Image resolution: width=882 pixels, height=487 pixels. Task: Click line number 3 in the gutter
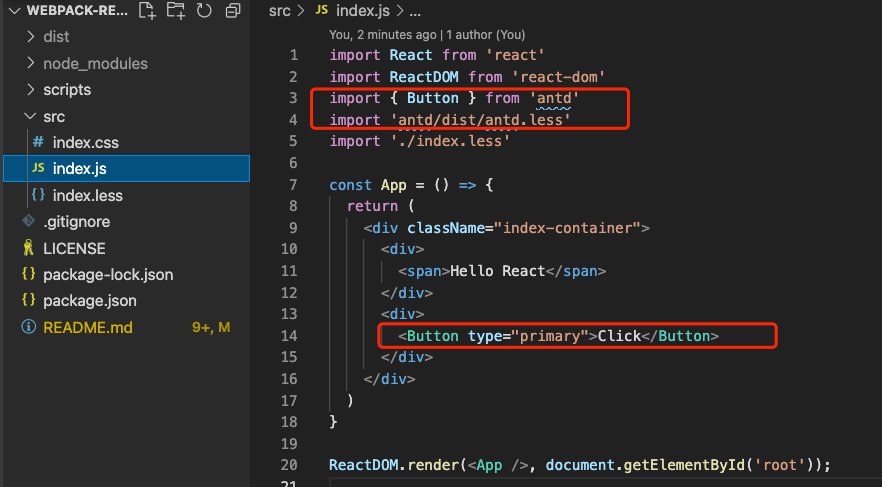tap(293, 98)
